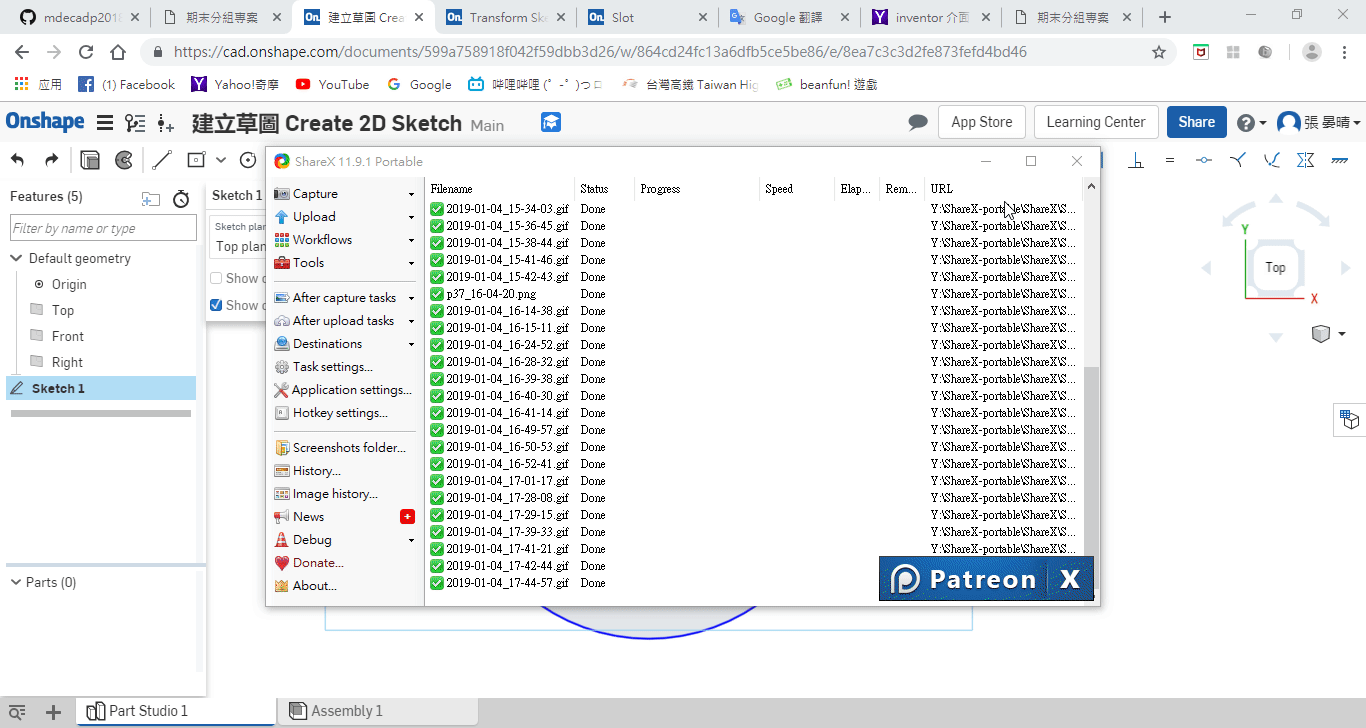The width and height of the screenshot is (1366, 728).
Task: Type in the Filter by name field
Action: (104, 228)
